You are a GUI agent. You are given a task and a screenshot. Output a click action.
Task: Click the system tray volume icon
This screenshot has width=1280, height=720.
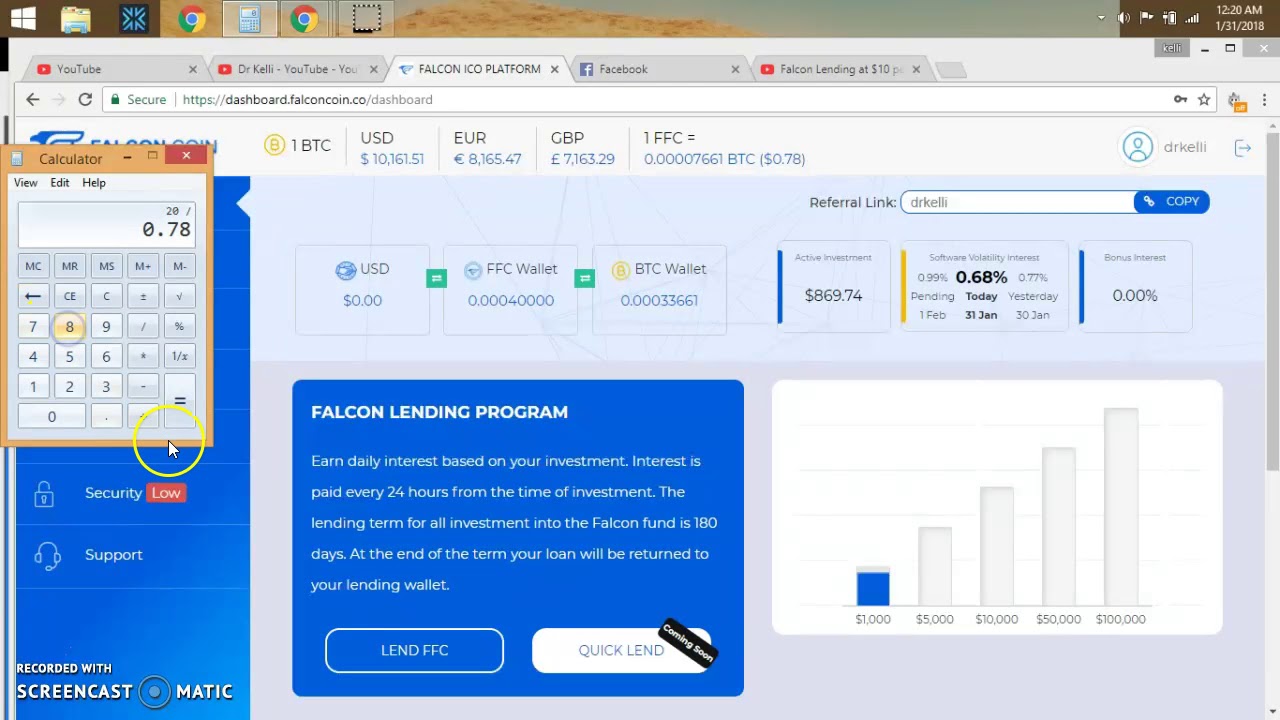click(x=1123, y=17)
